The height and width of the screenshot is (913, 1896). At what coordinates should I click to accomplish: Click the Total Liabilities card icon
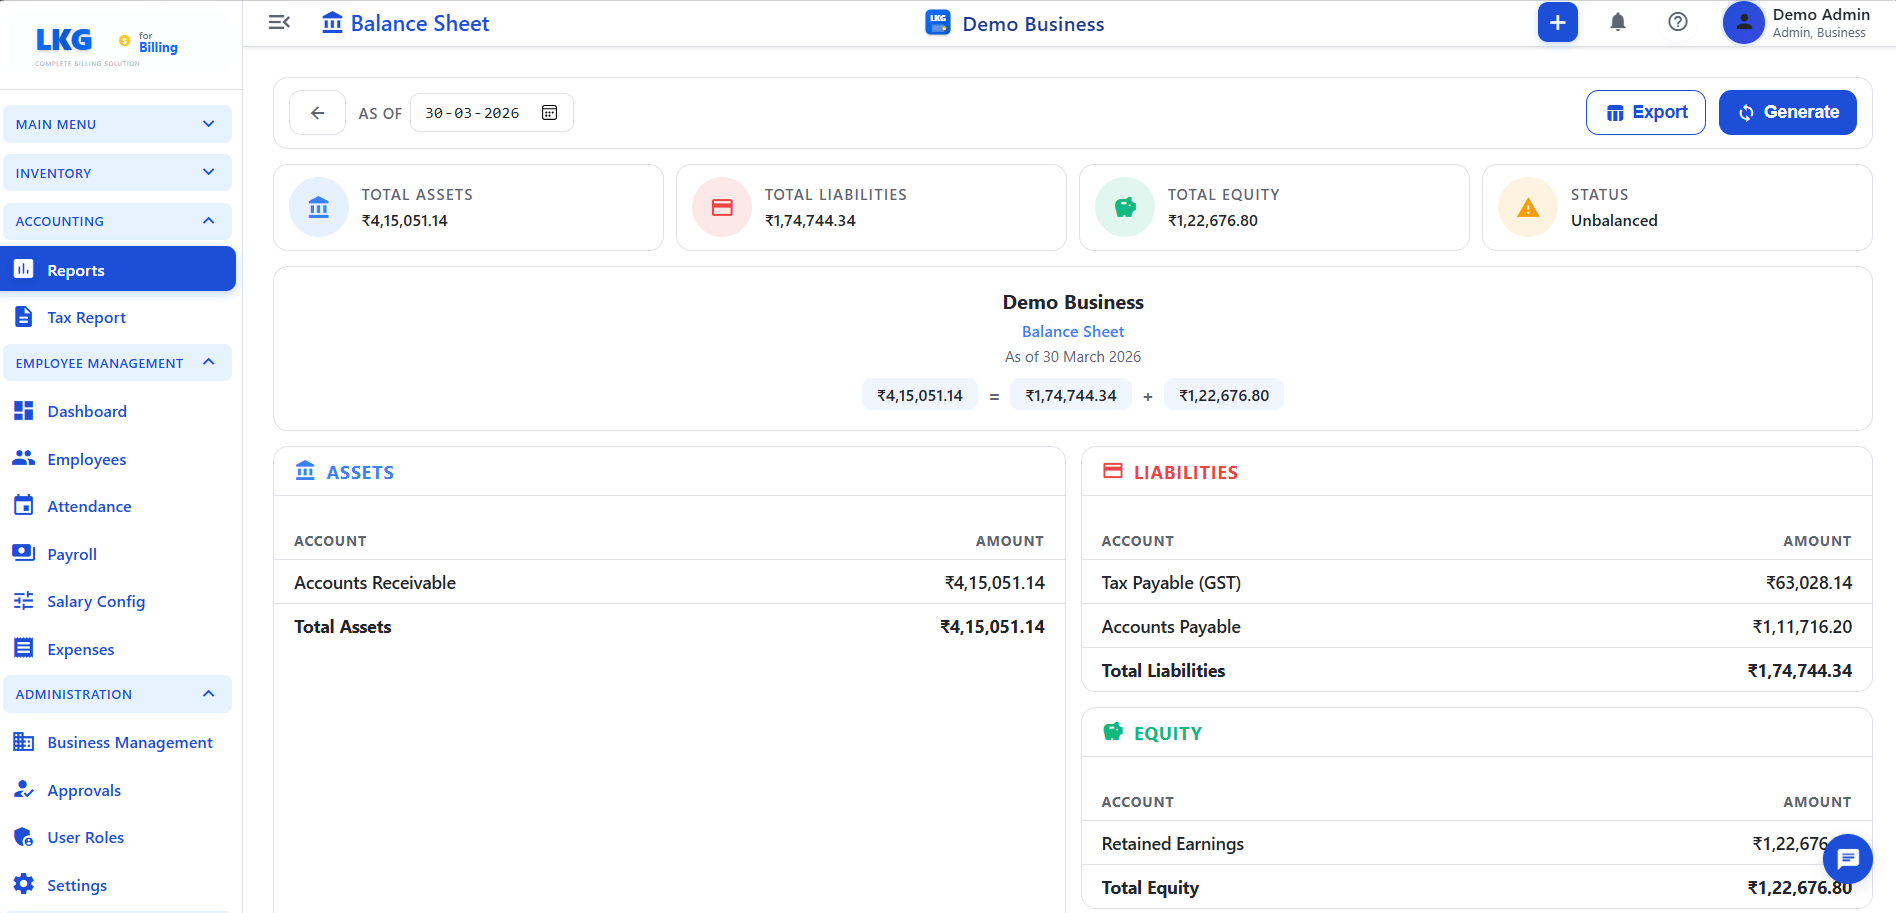click(x=722, y=207)
